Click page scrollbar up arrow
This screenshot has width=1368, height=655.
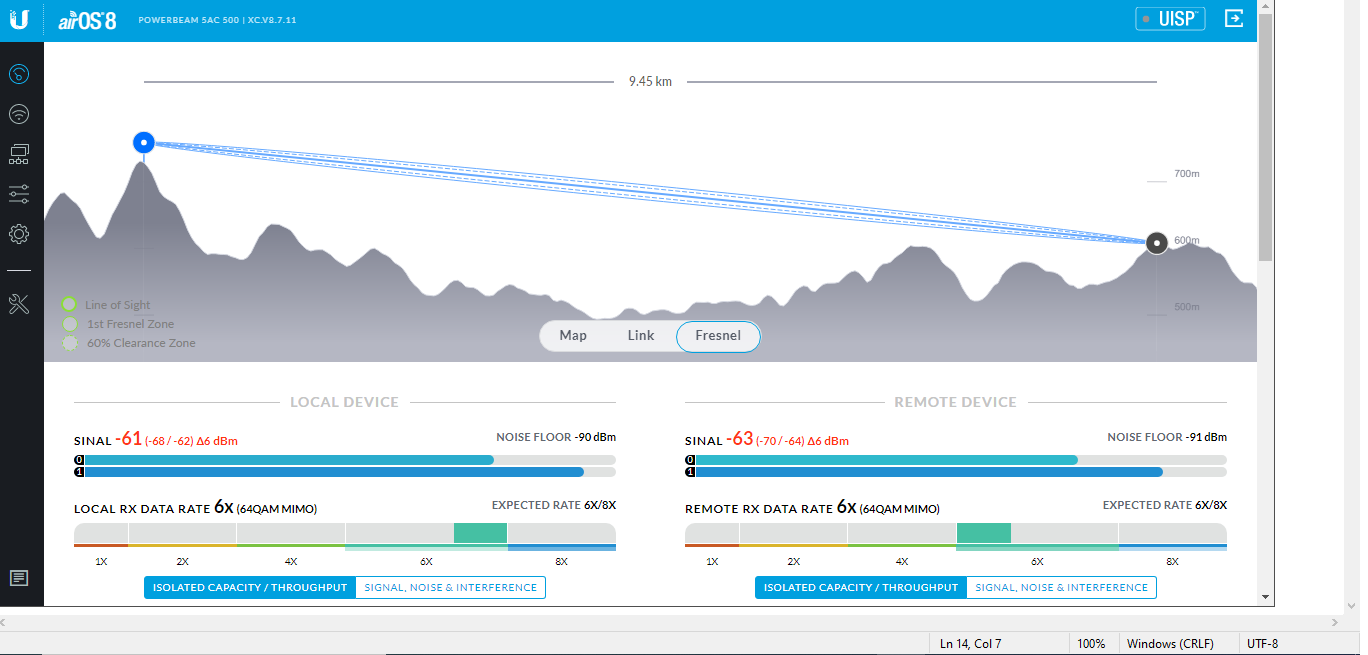pyautogui.click(x=1265, y=8)
